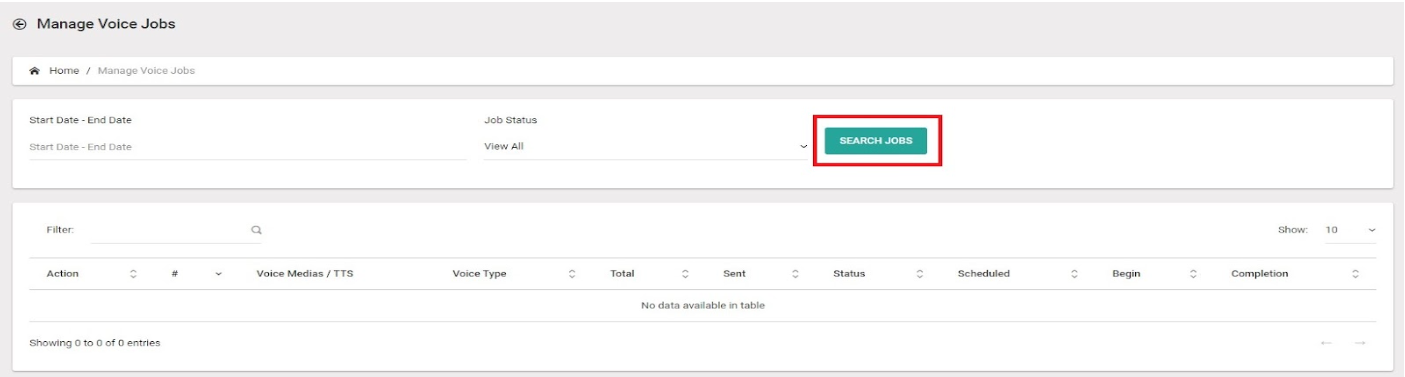
Task: Sort table by Action column arrows
Action: (x=133, y=274)
